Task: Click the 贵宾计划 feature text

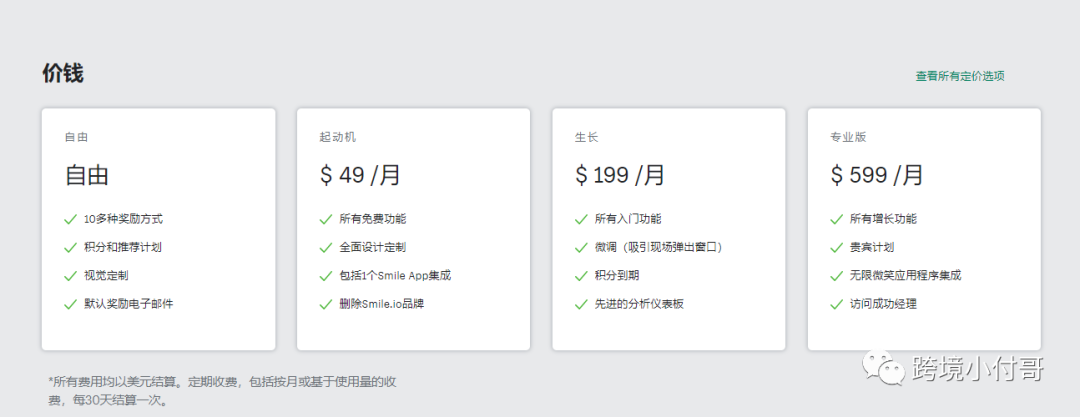Action: (x=872, y=247)
